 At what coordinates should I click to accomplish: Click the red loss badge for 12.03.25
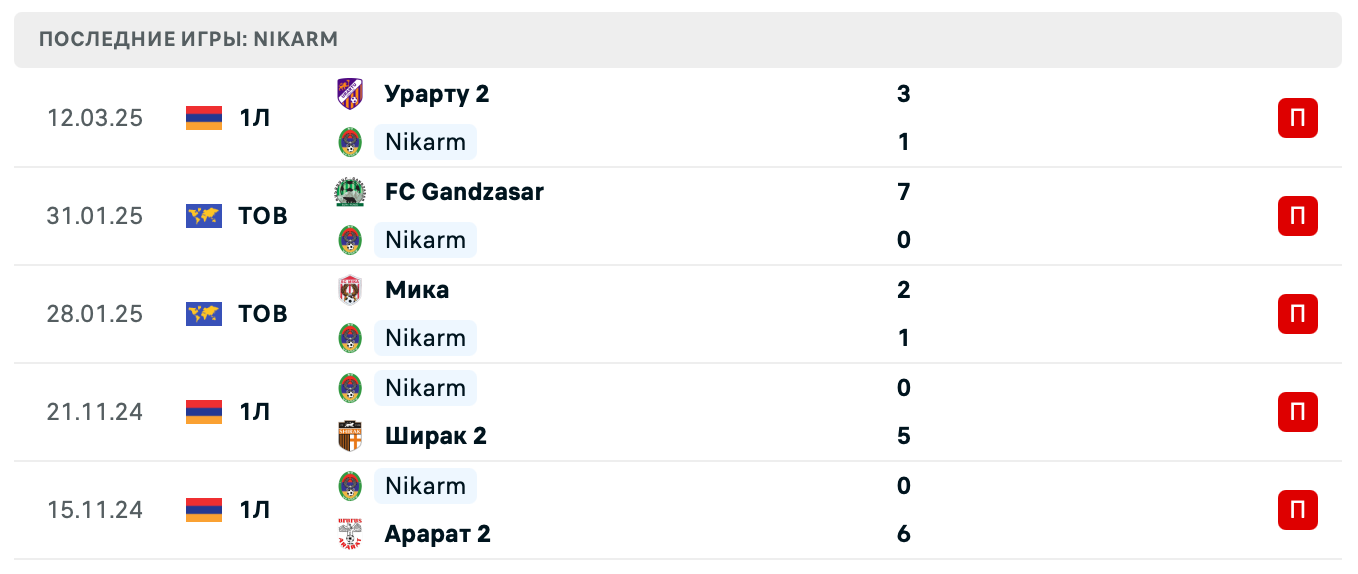click(1297, 118)
